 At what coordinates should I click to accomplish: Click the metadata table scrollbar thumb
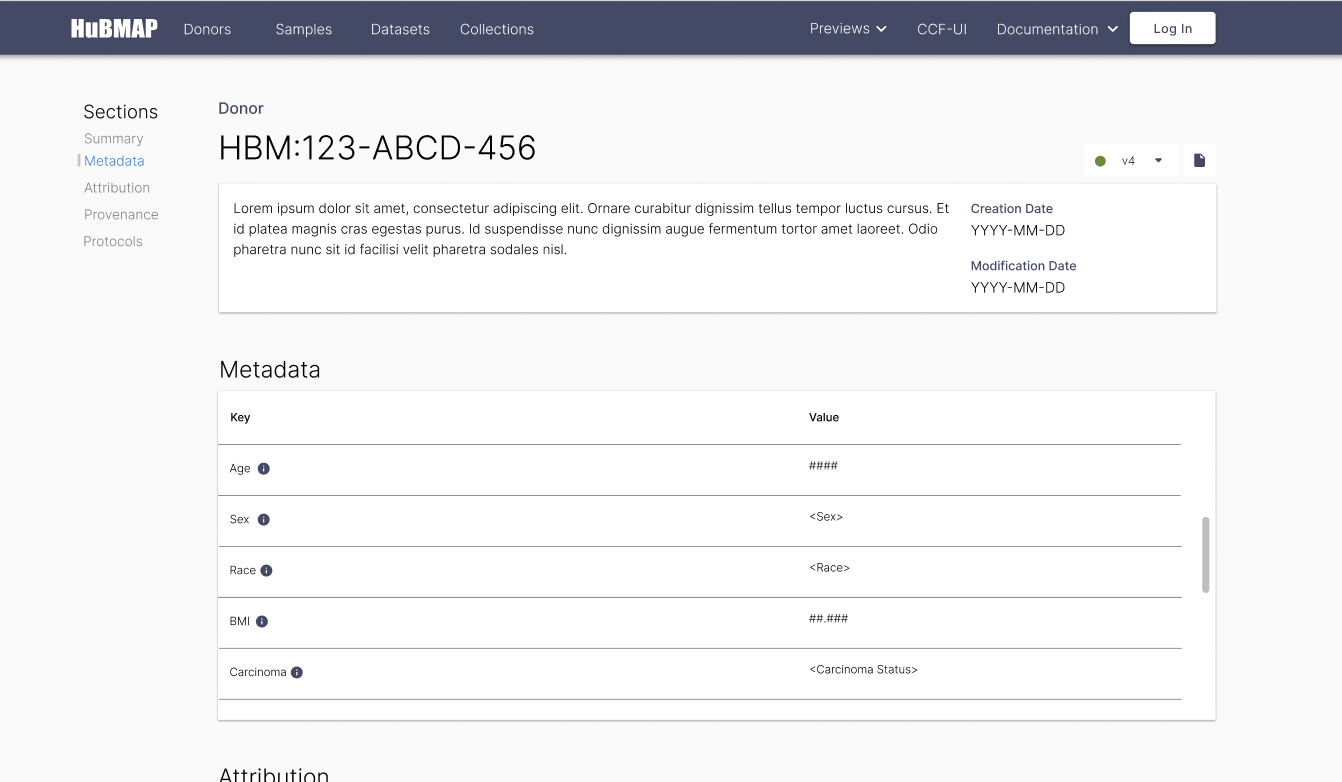pyautogui.click(x=1206, y=555)
